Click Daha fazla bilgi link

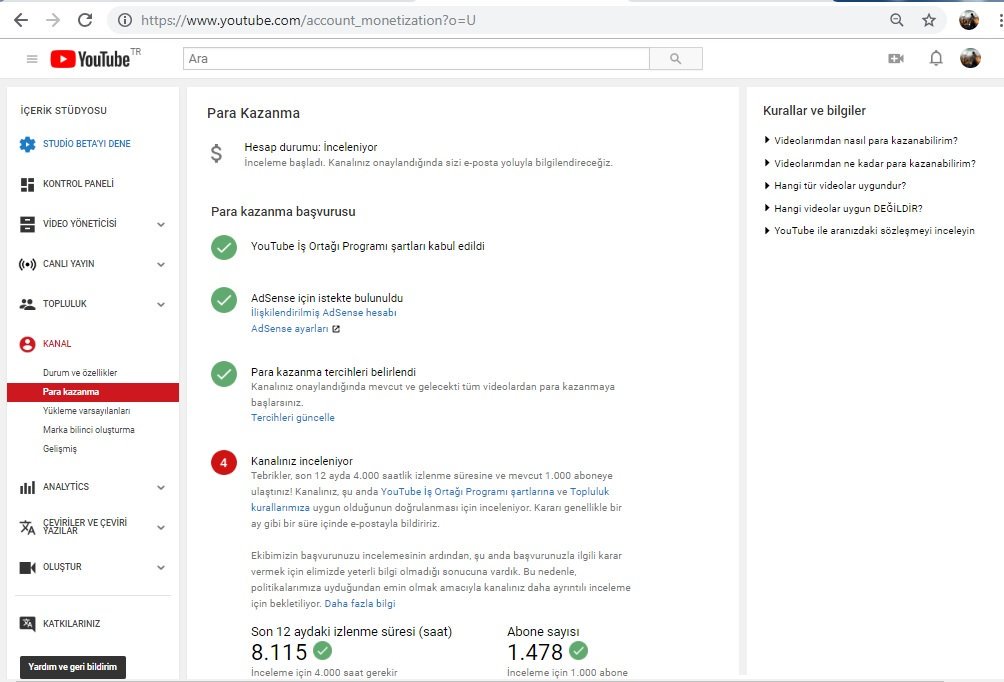[x=360, y=604]
